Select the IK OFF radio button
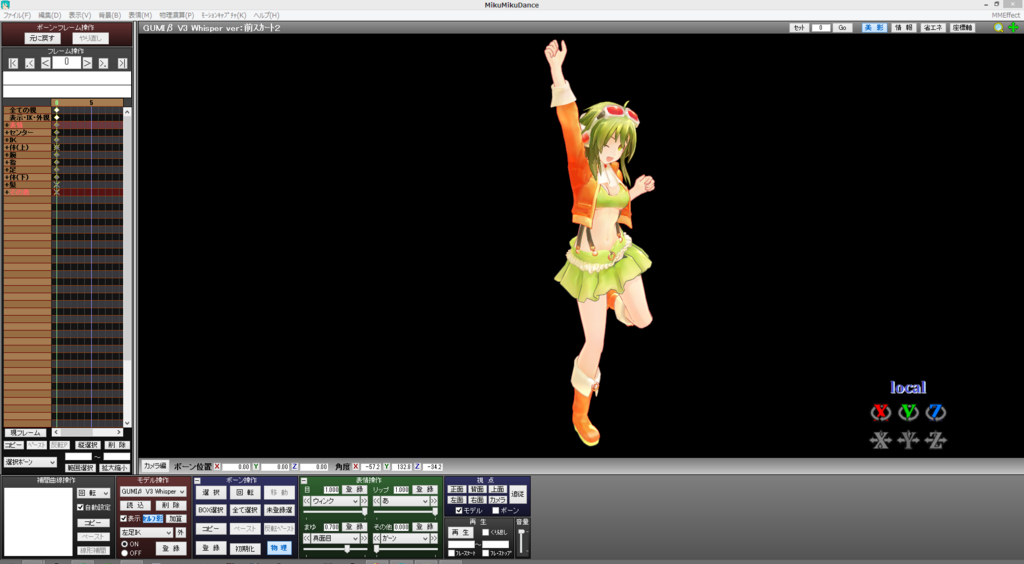 coord(125,553)
